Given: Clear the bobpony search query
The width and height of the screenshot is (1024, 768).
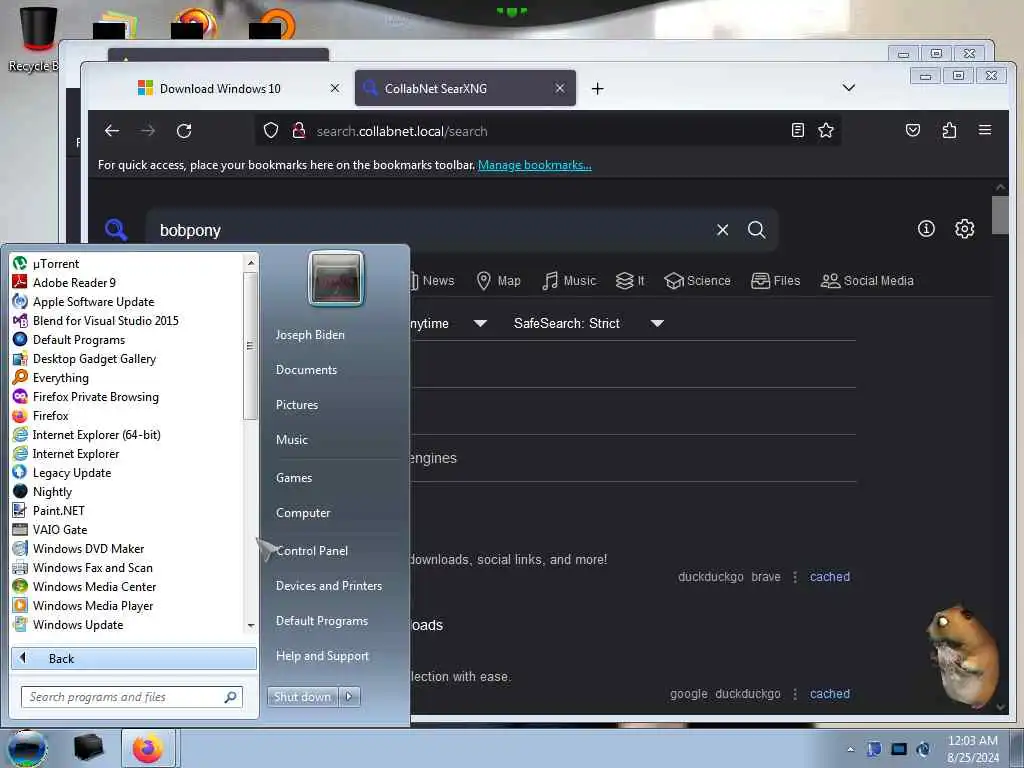Looking at the screenshot, I should tap(722, 230).
